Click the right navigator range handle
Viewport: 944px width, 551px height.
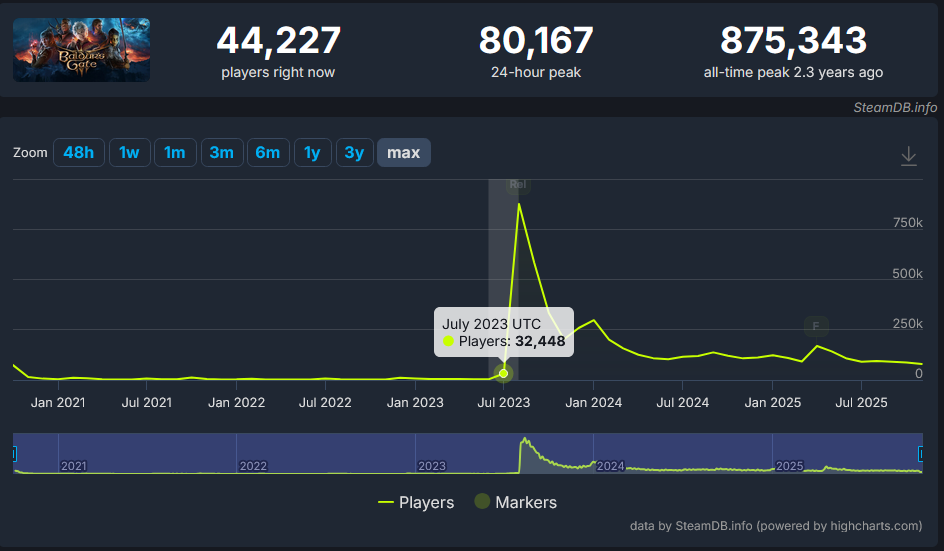coord(921,454)
